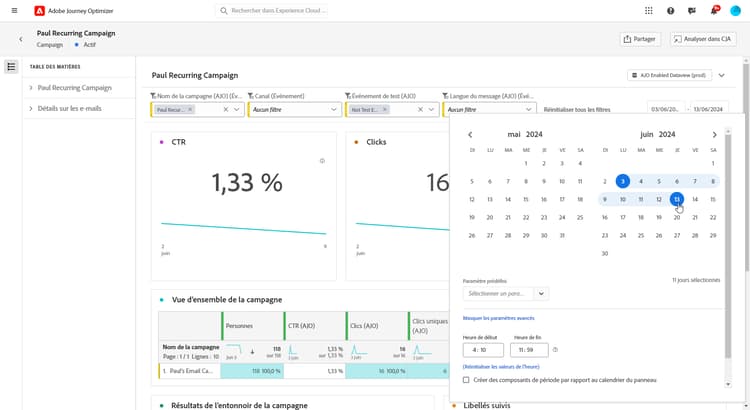Image resolution: width=750 pixels, height=410 pixels.
Task: Expand Détails sur les e-mails section
Action: (x=31, y=109)
